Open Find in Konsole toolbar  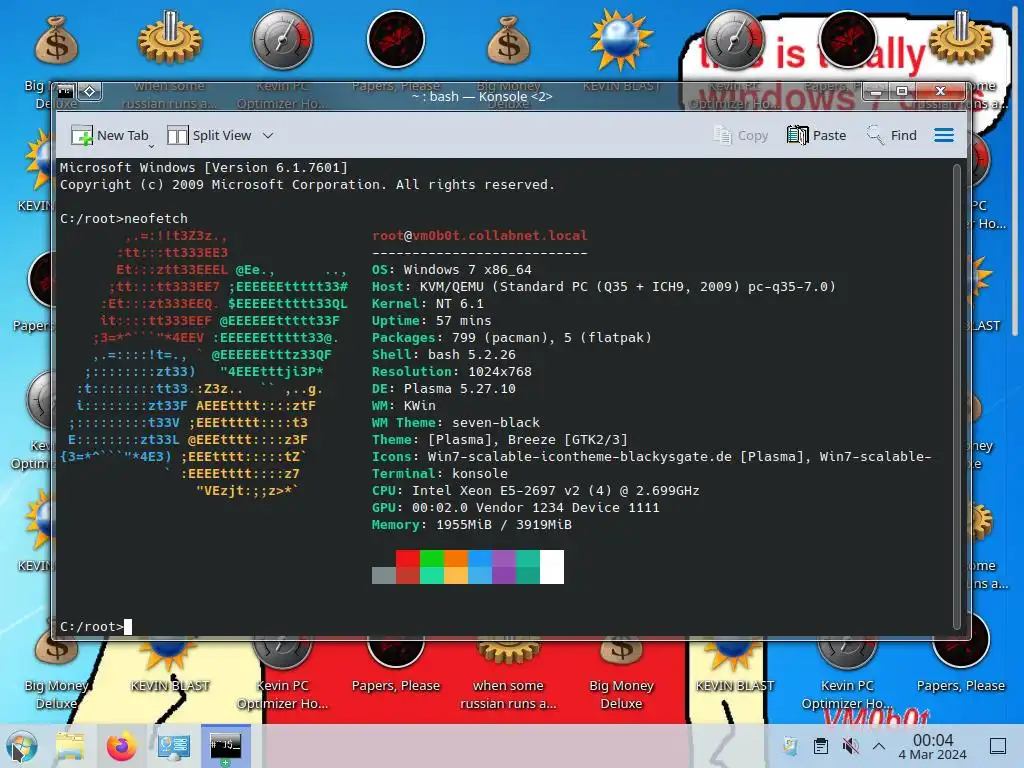click(891, 135)
